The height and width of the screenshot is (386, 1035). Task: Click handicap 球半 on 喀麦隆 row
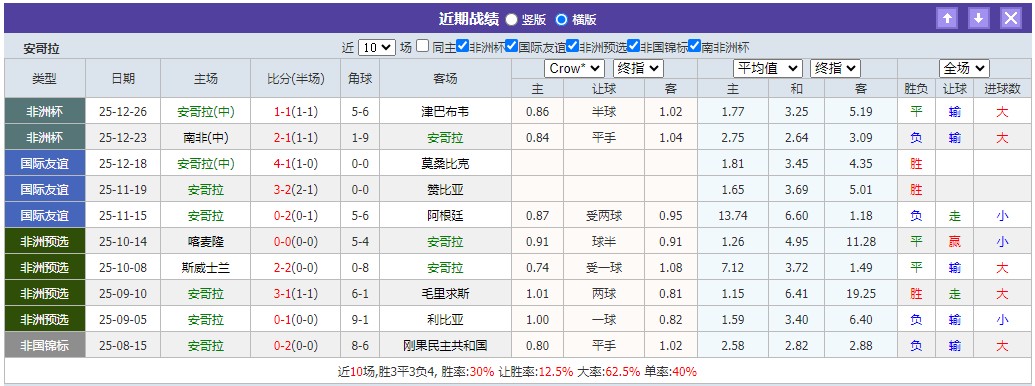tap(604, 241)
